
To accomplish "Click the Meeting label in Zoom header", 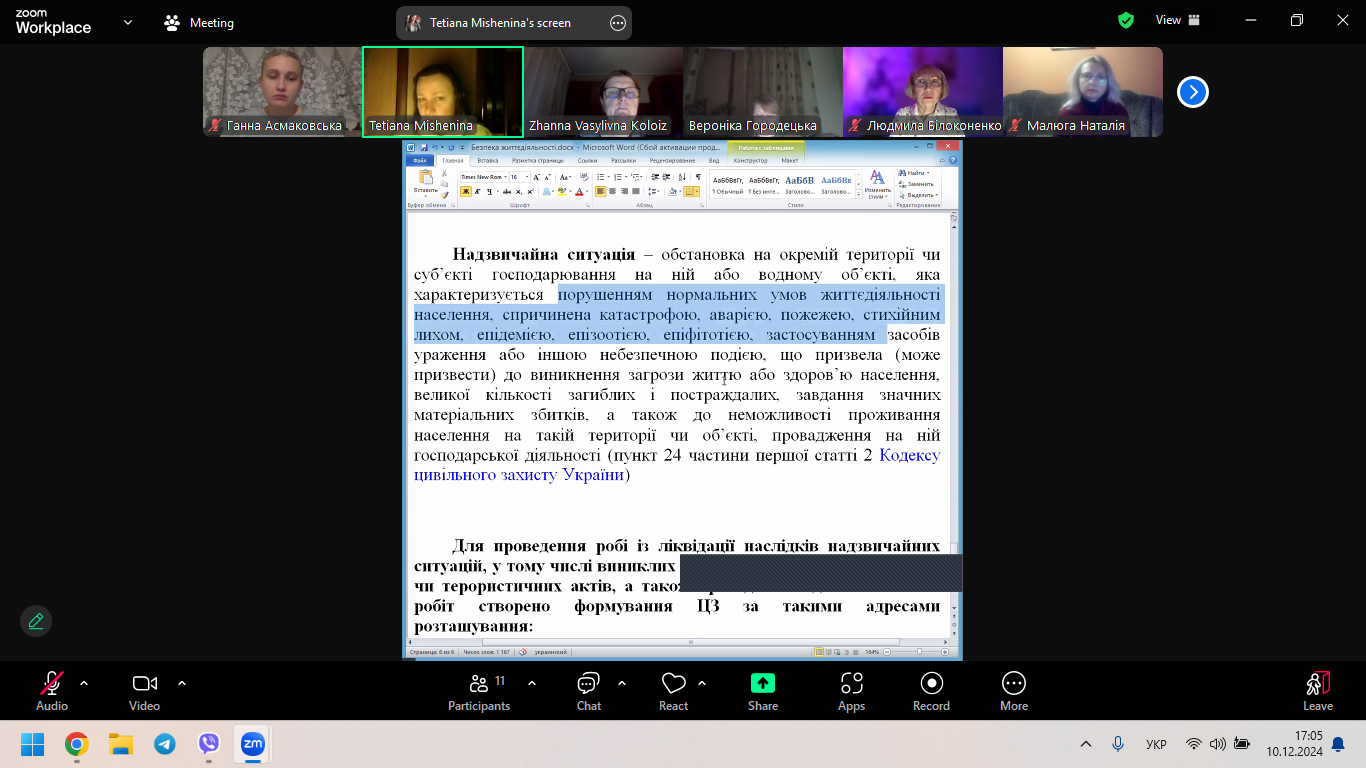I will coord(211,23).
